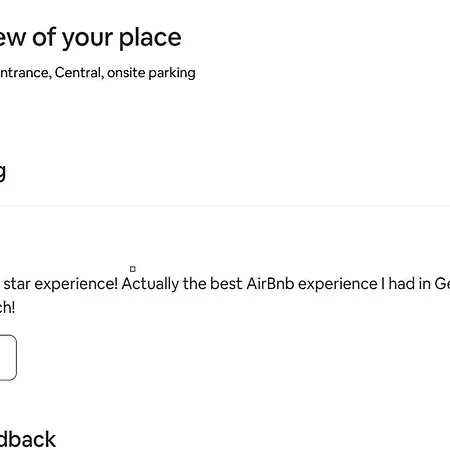Click the small square marker above 'Actually'
Viewport: 450px width, 450px height.
pyautogui.click(x=133, y=269)
